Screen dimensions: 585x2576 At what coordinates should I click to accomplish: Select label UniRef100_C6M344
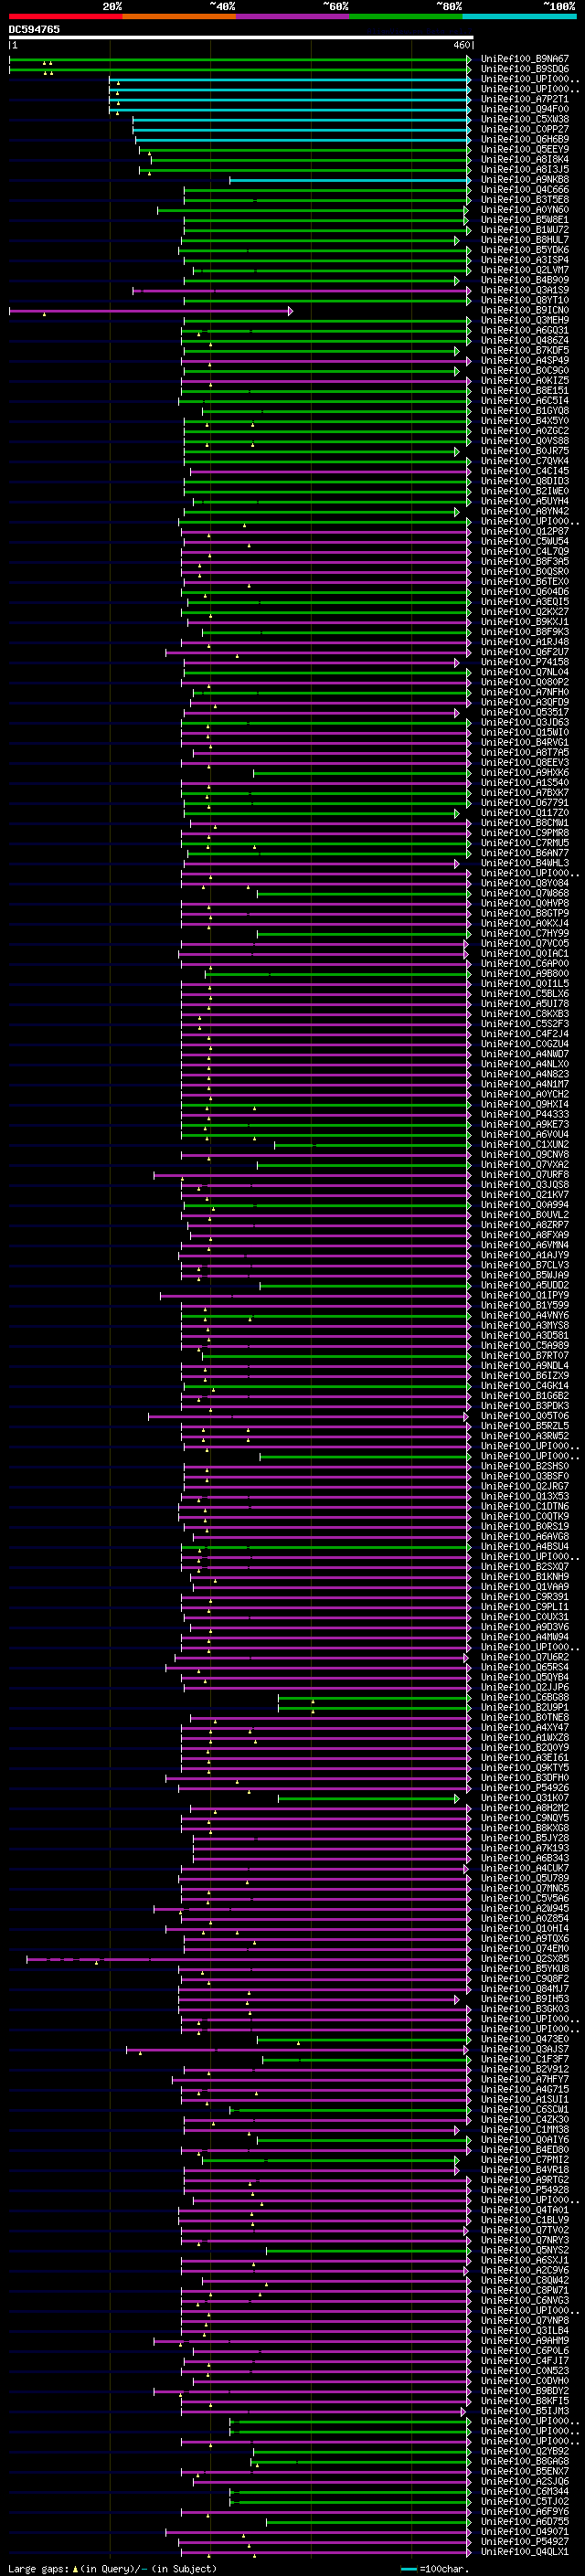pos(524,2491)
